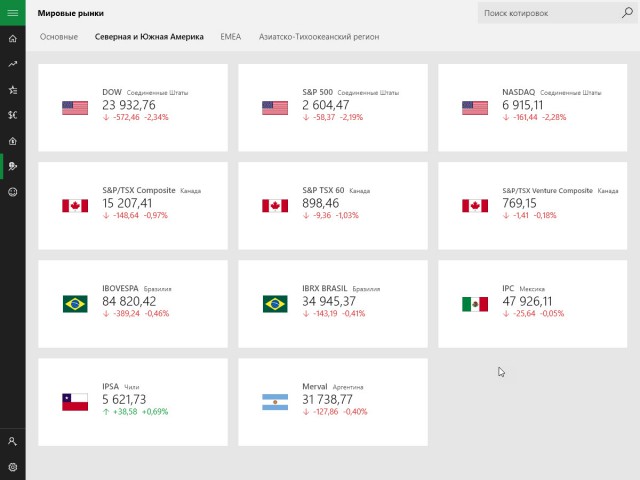
Task: Click the Мировые рынки page title
Action: 71,13
